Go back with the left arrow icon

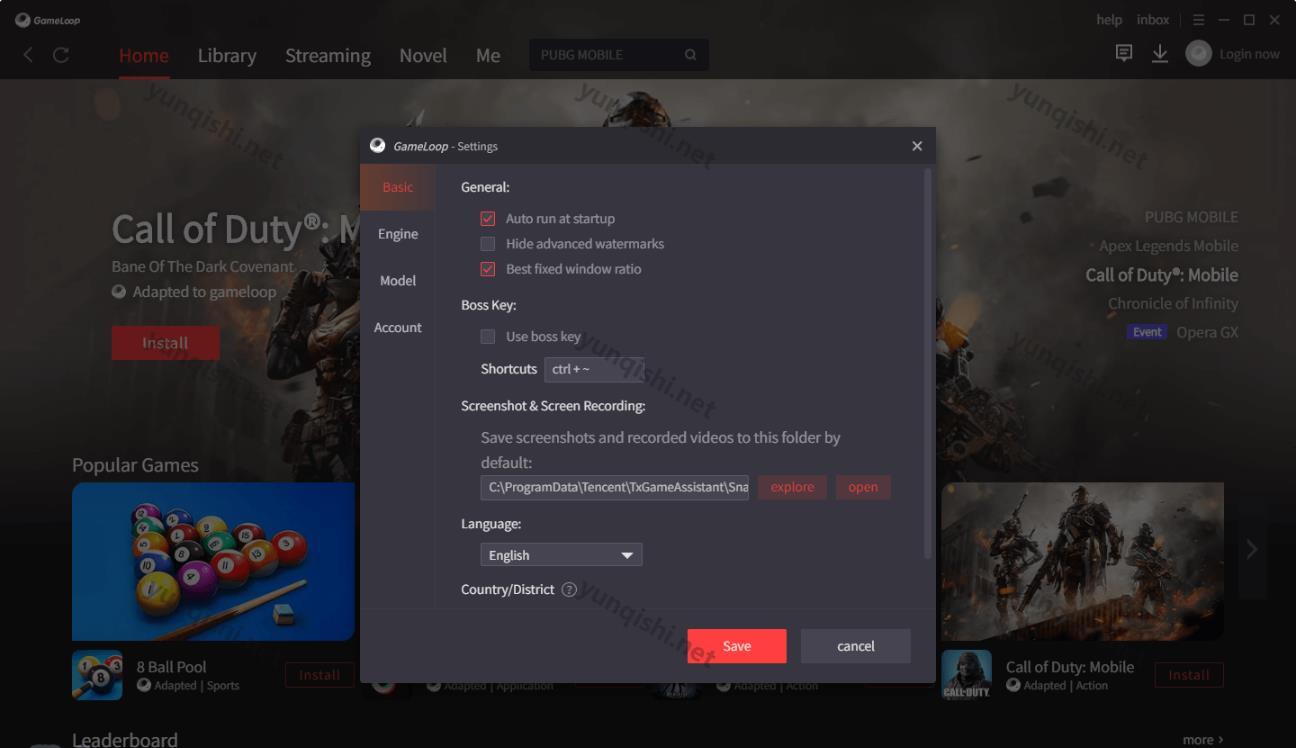[x=28, y=55]
